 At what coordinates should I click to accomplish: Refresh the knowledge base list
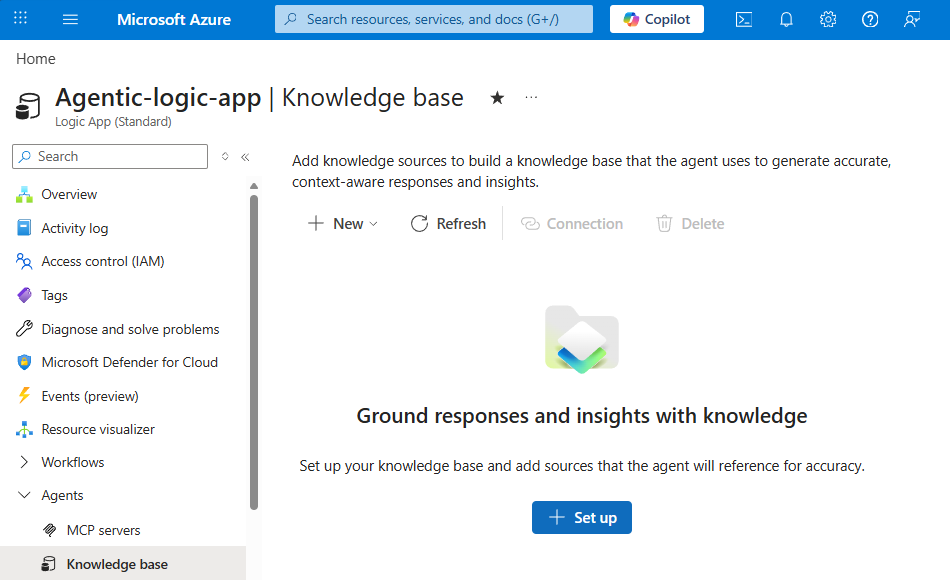click(x=448, y=224)
